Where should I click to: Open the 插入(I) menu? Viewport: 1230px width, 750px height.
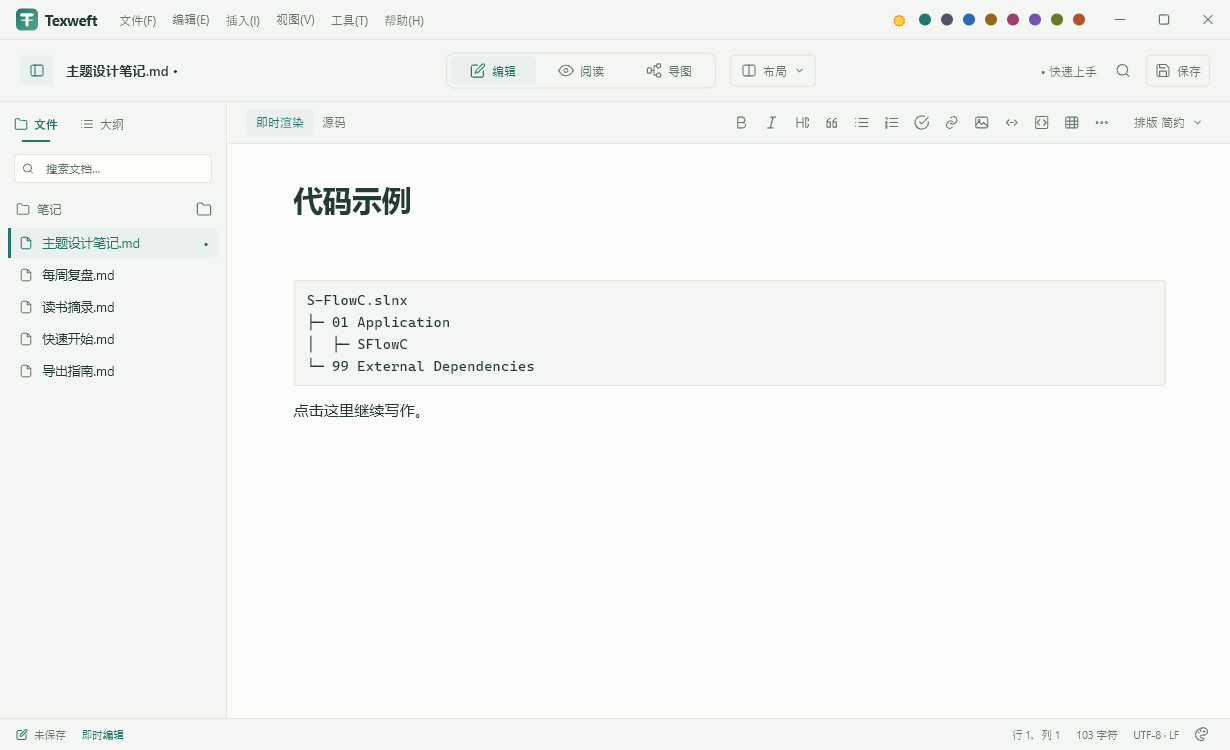pos(243,20)
